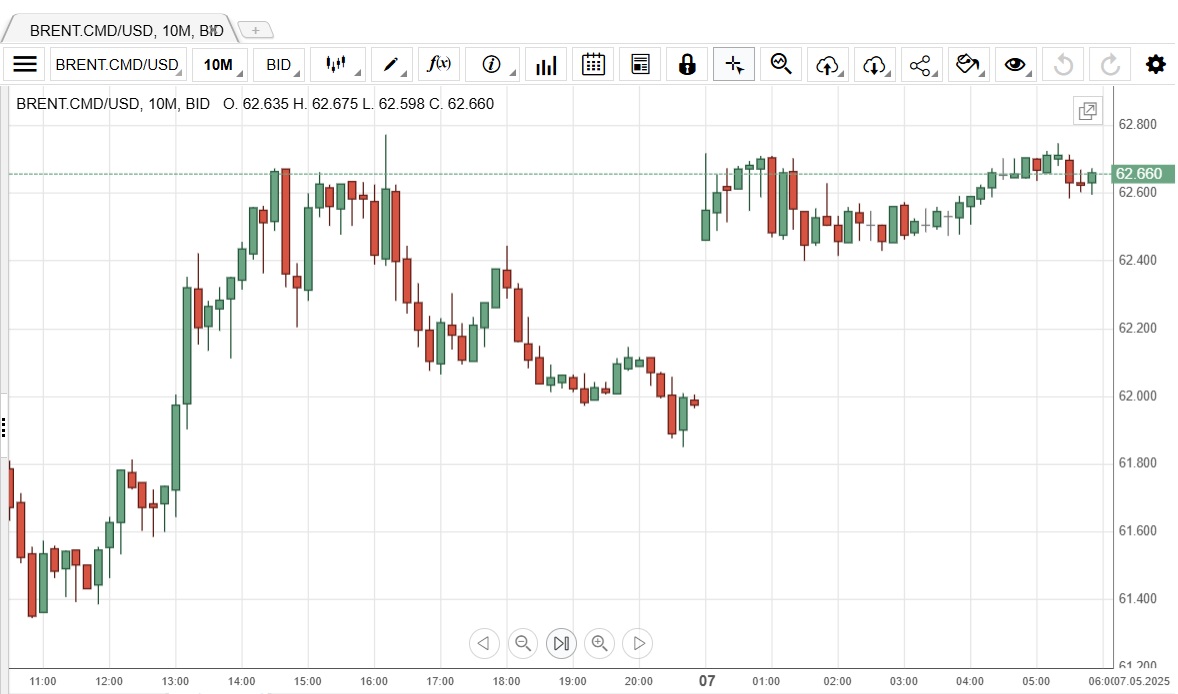Open the f(x) indicators menu
The image size is (1178, 694).
click(439, 65)
